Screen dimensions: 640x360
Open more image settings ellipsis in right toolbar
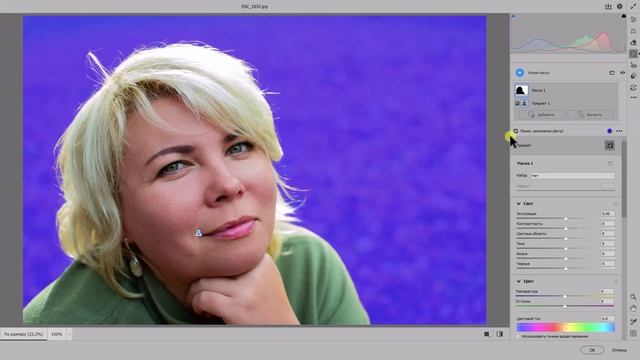point(633,98)
